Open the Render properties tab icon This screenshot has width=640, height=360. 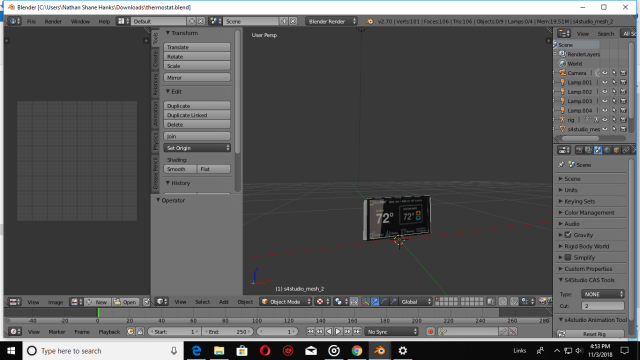pyautogui.click(x=579, y=150)
